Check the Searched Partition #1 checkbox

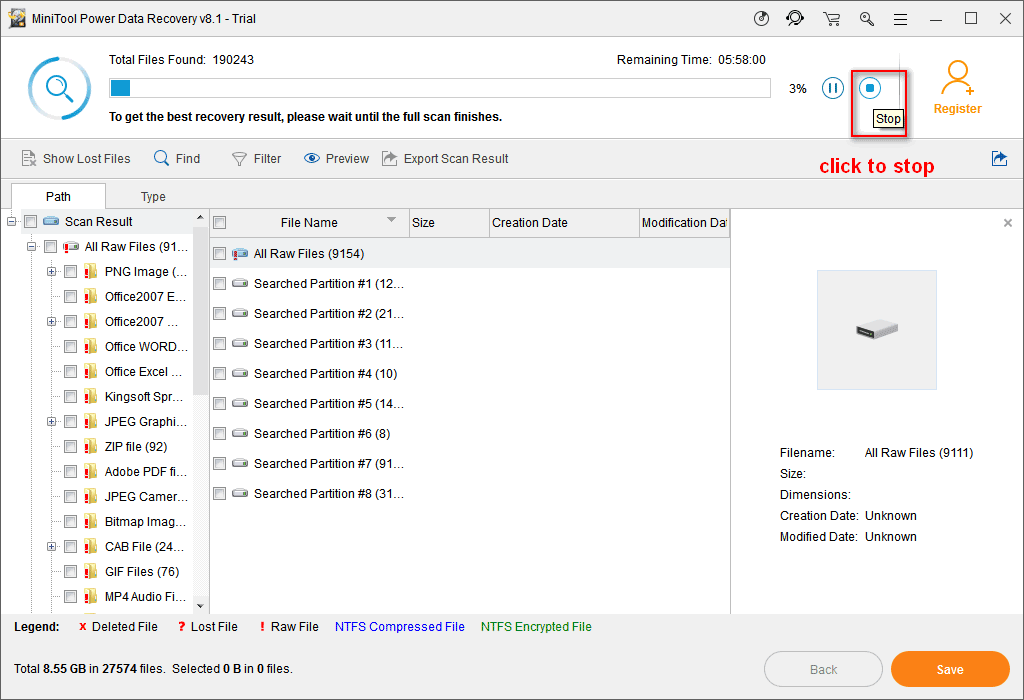coord(220,284)
